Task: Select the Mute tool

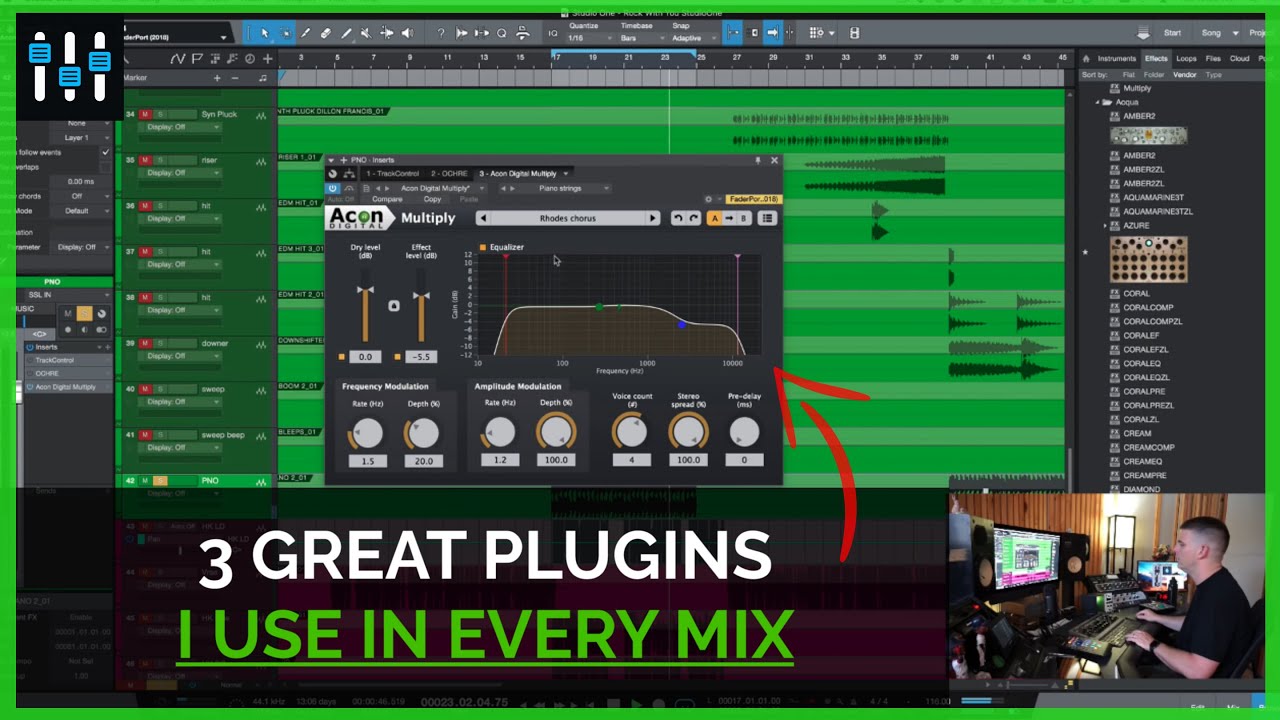Action: pos(366,33)
